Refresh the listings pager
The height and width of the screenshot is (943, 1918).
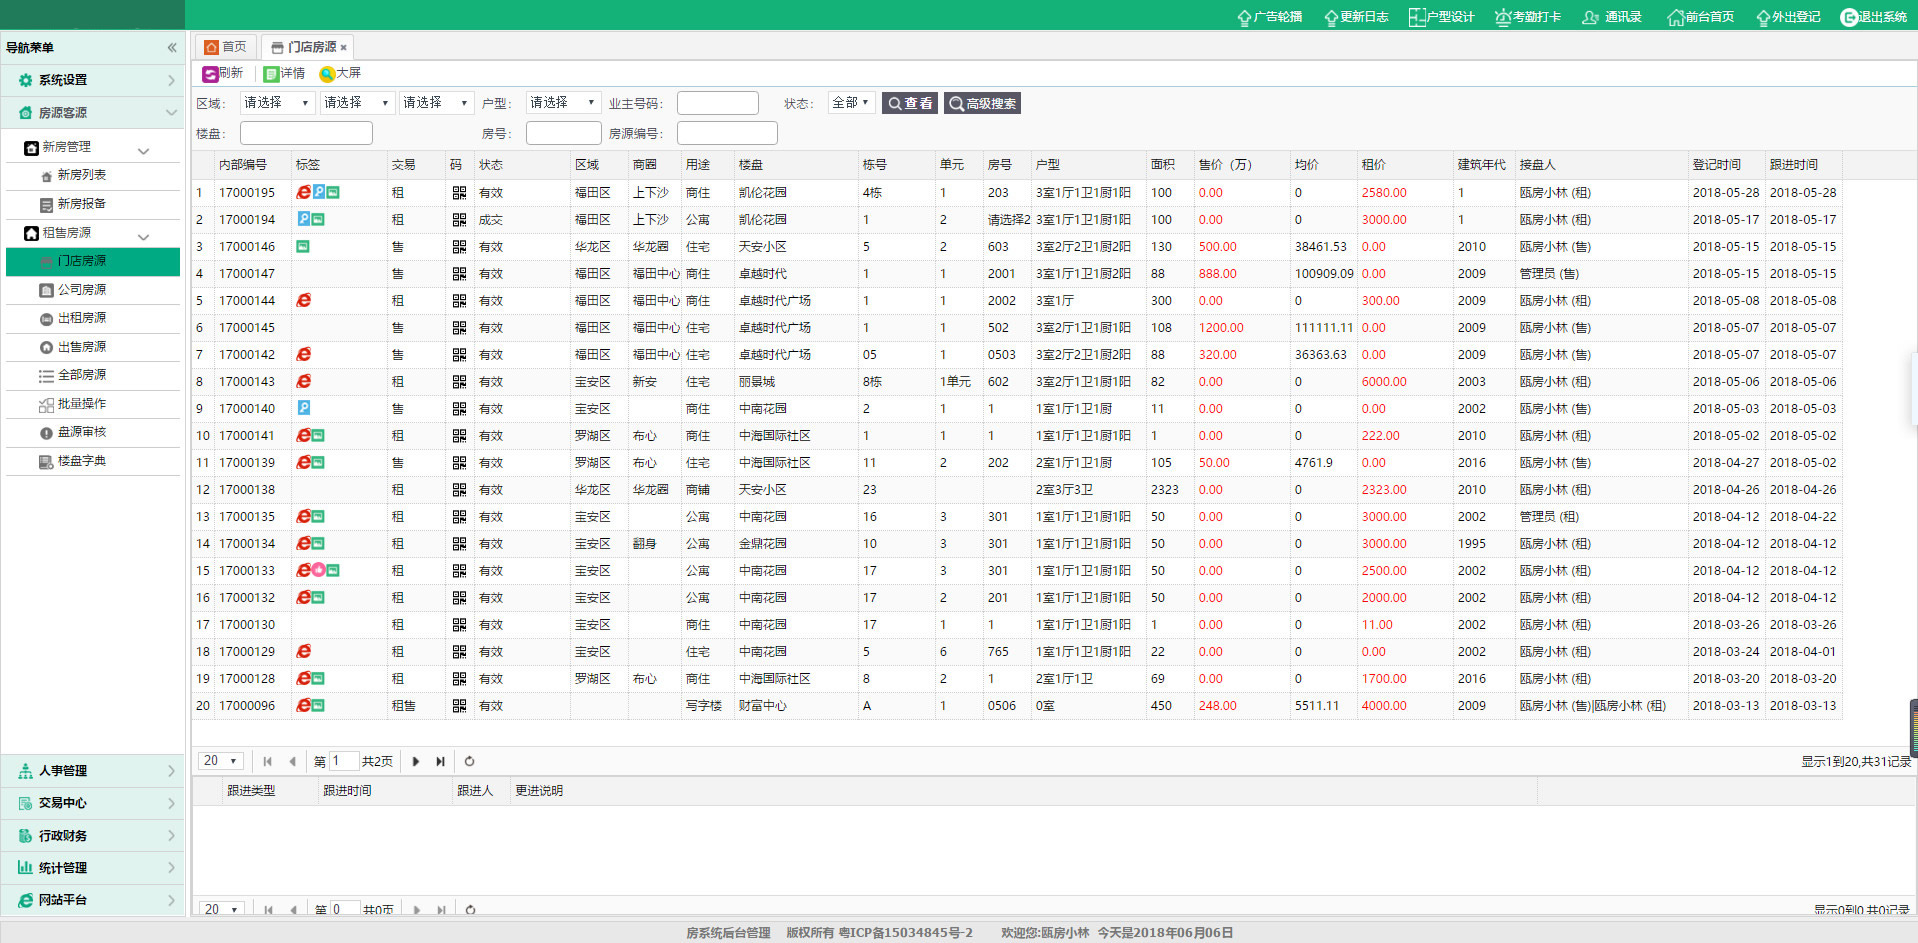click(469, 762)
